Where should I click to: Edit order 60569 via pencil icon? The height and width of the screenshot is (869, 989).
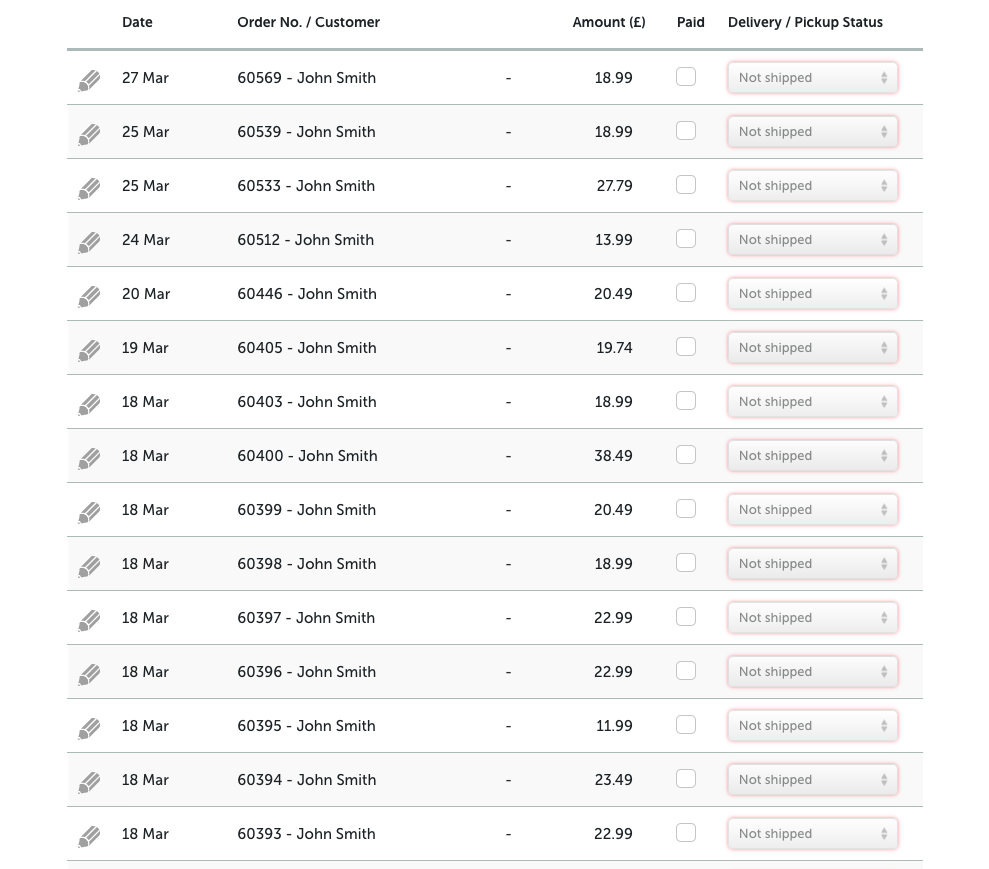click(89, 81)
